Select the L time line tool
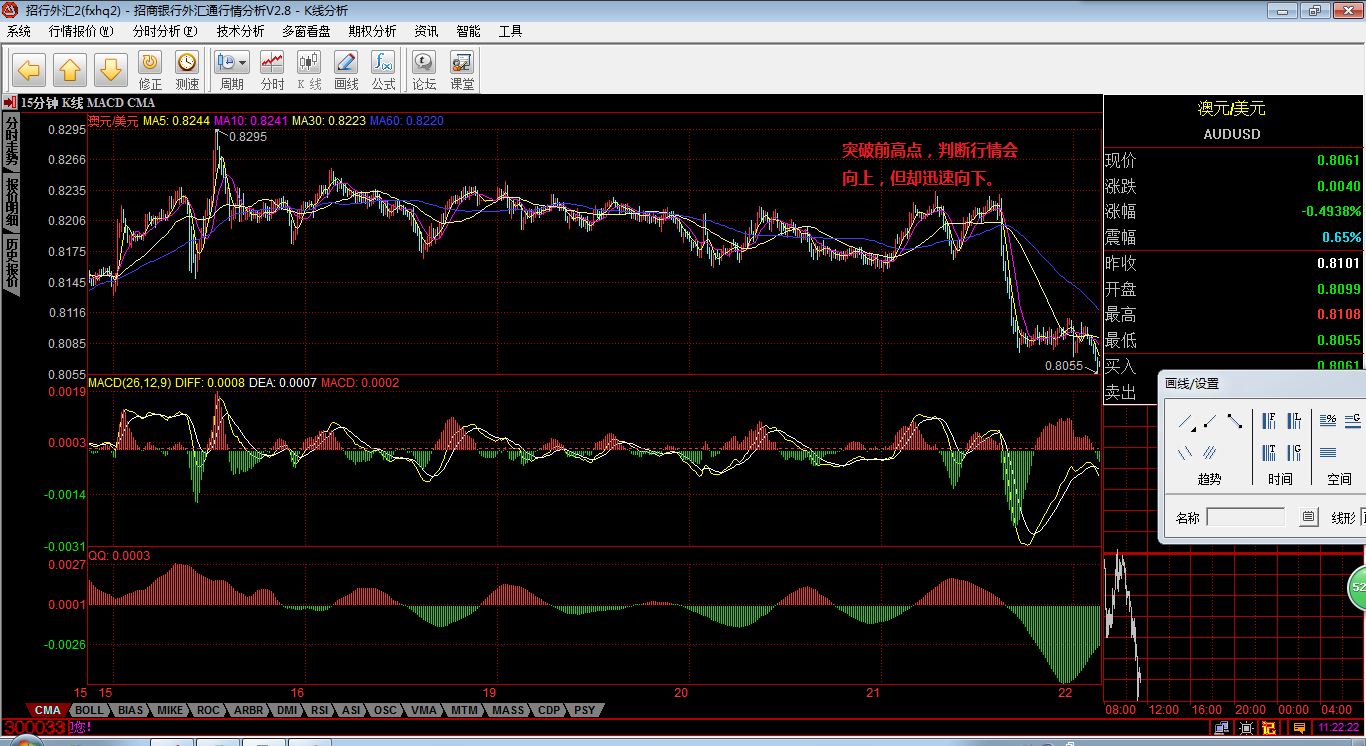Viewport: 1366px width, 746px height. pos(1293,421)
